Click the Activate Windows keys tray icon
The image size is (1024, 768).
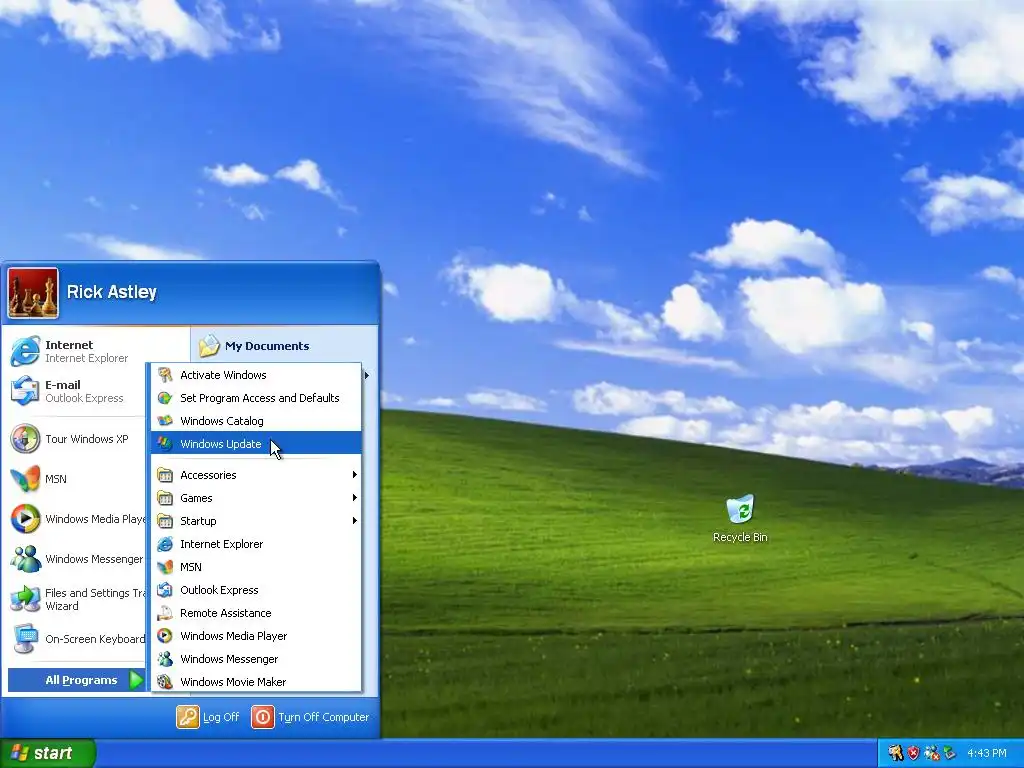[x=895, y=753]
